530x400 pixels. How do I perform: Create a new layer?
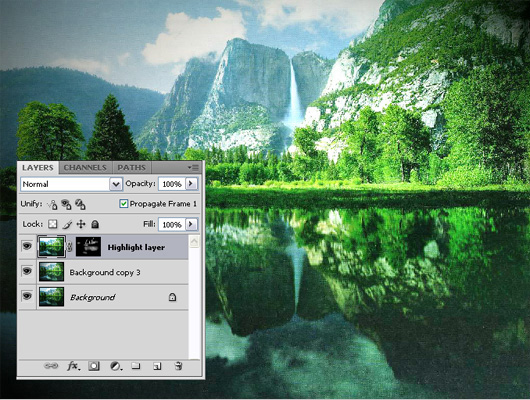coord(157,366)
